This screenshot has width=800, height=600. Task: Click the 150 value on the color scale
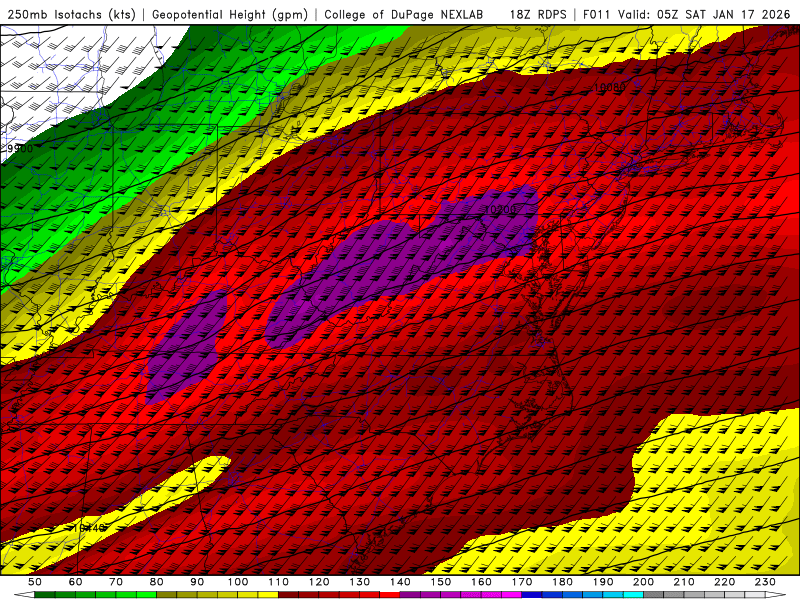[441, 582]
